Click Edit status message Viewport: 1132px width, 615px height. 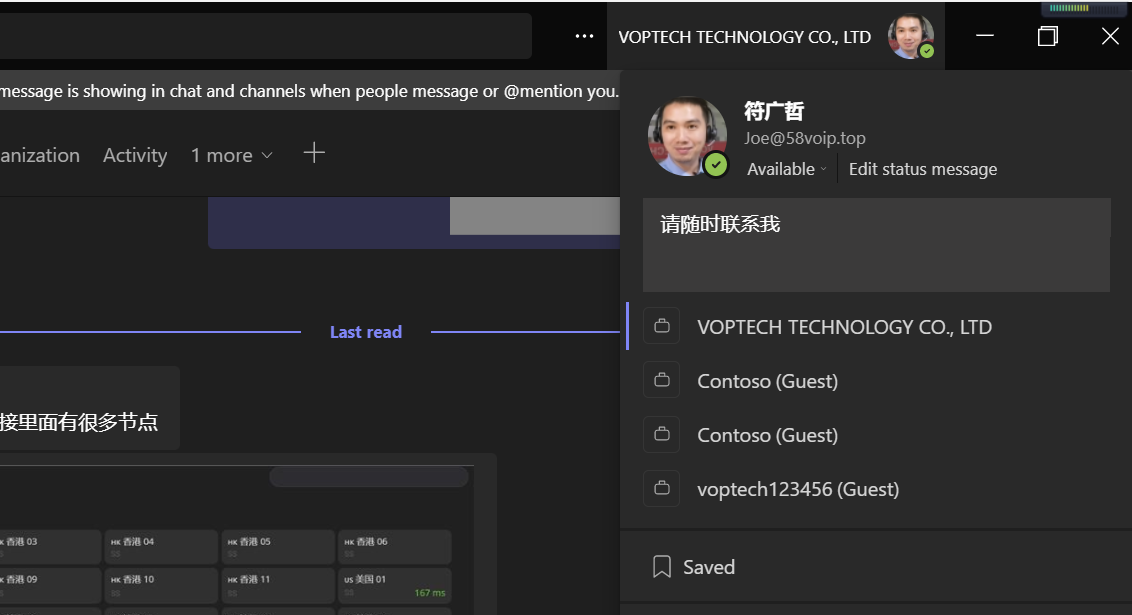click(x=922, y=168)
